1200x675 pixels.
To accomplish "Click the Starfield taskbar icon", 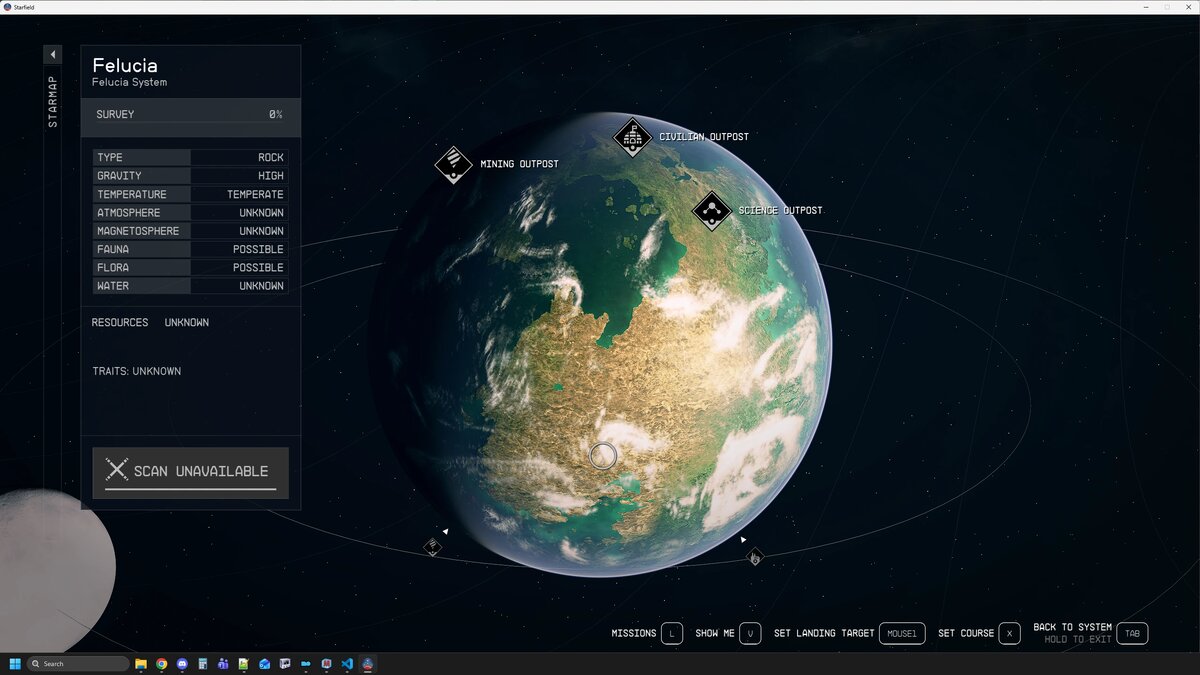I will [x=368, y=664].
